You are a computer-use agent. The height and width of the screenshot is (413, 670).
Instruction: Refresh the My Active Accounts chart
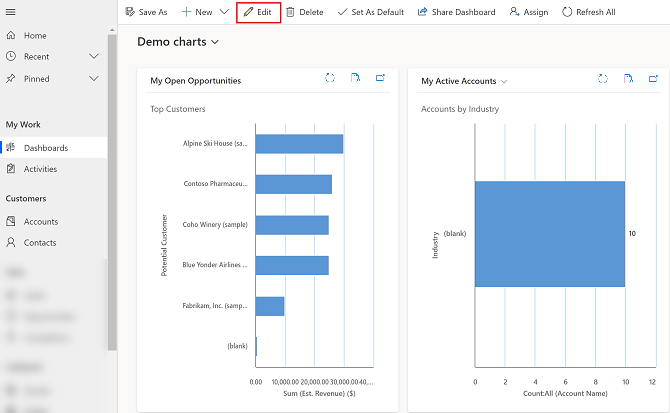click(603, 79)
